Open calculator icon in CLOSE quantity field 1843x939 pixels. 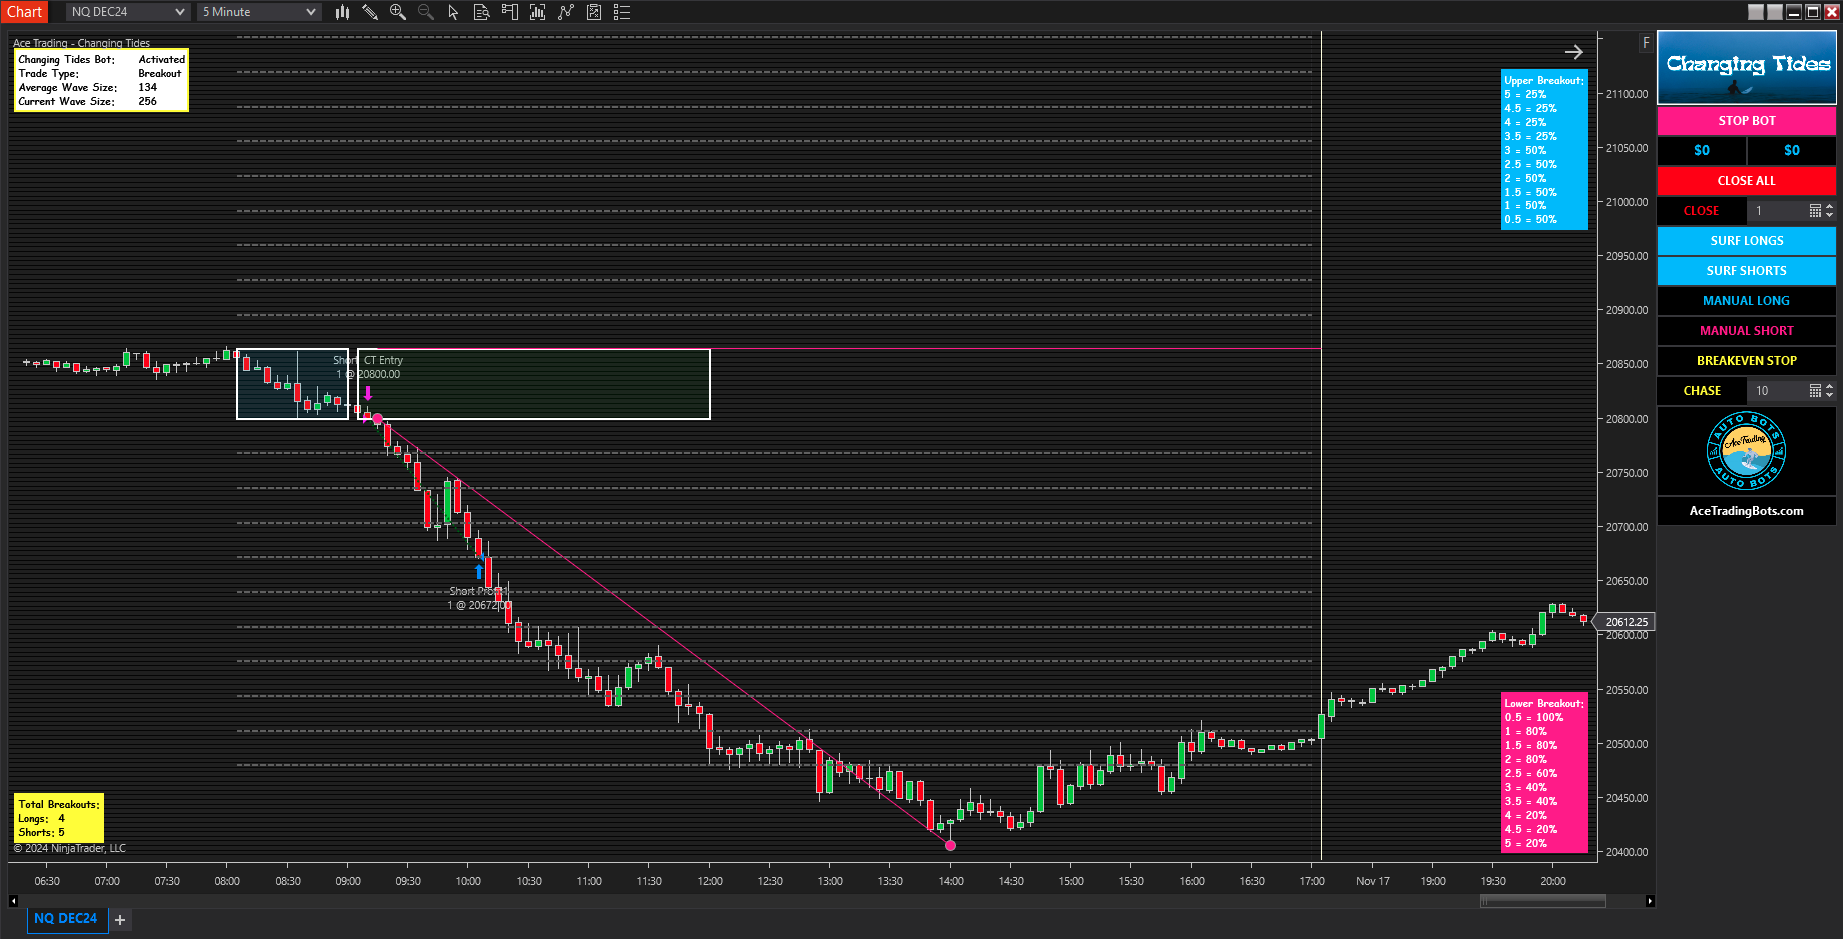[x=1815, y=211]
